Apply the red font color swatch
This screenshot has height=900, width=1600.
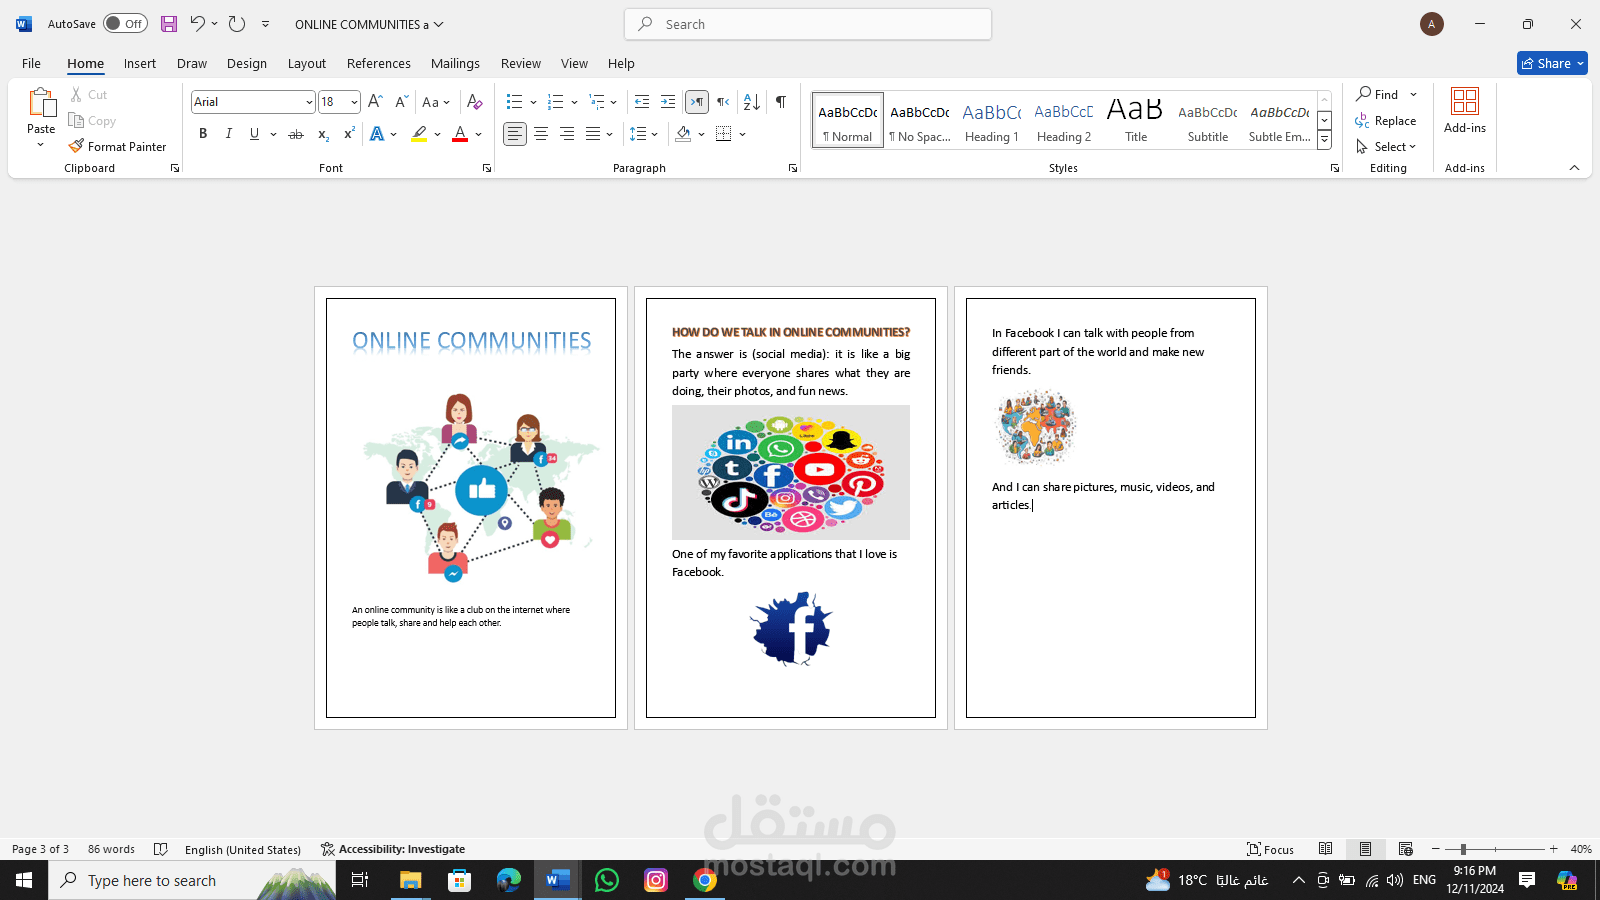[x=460, y=134]
